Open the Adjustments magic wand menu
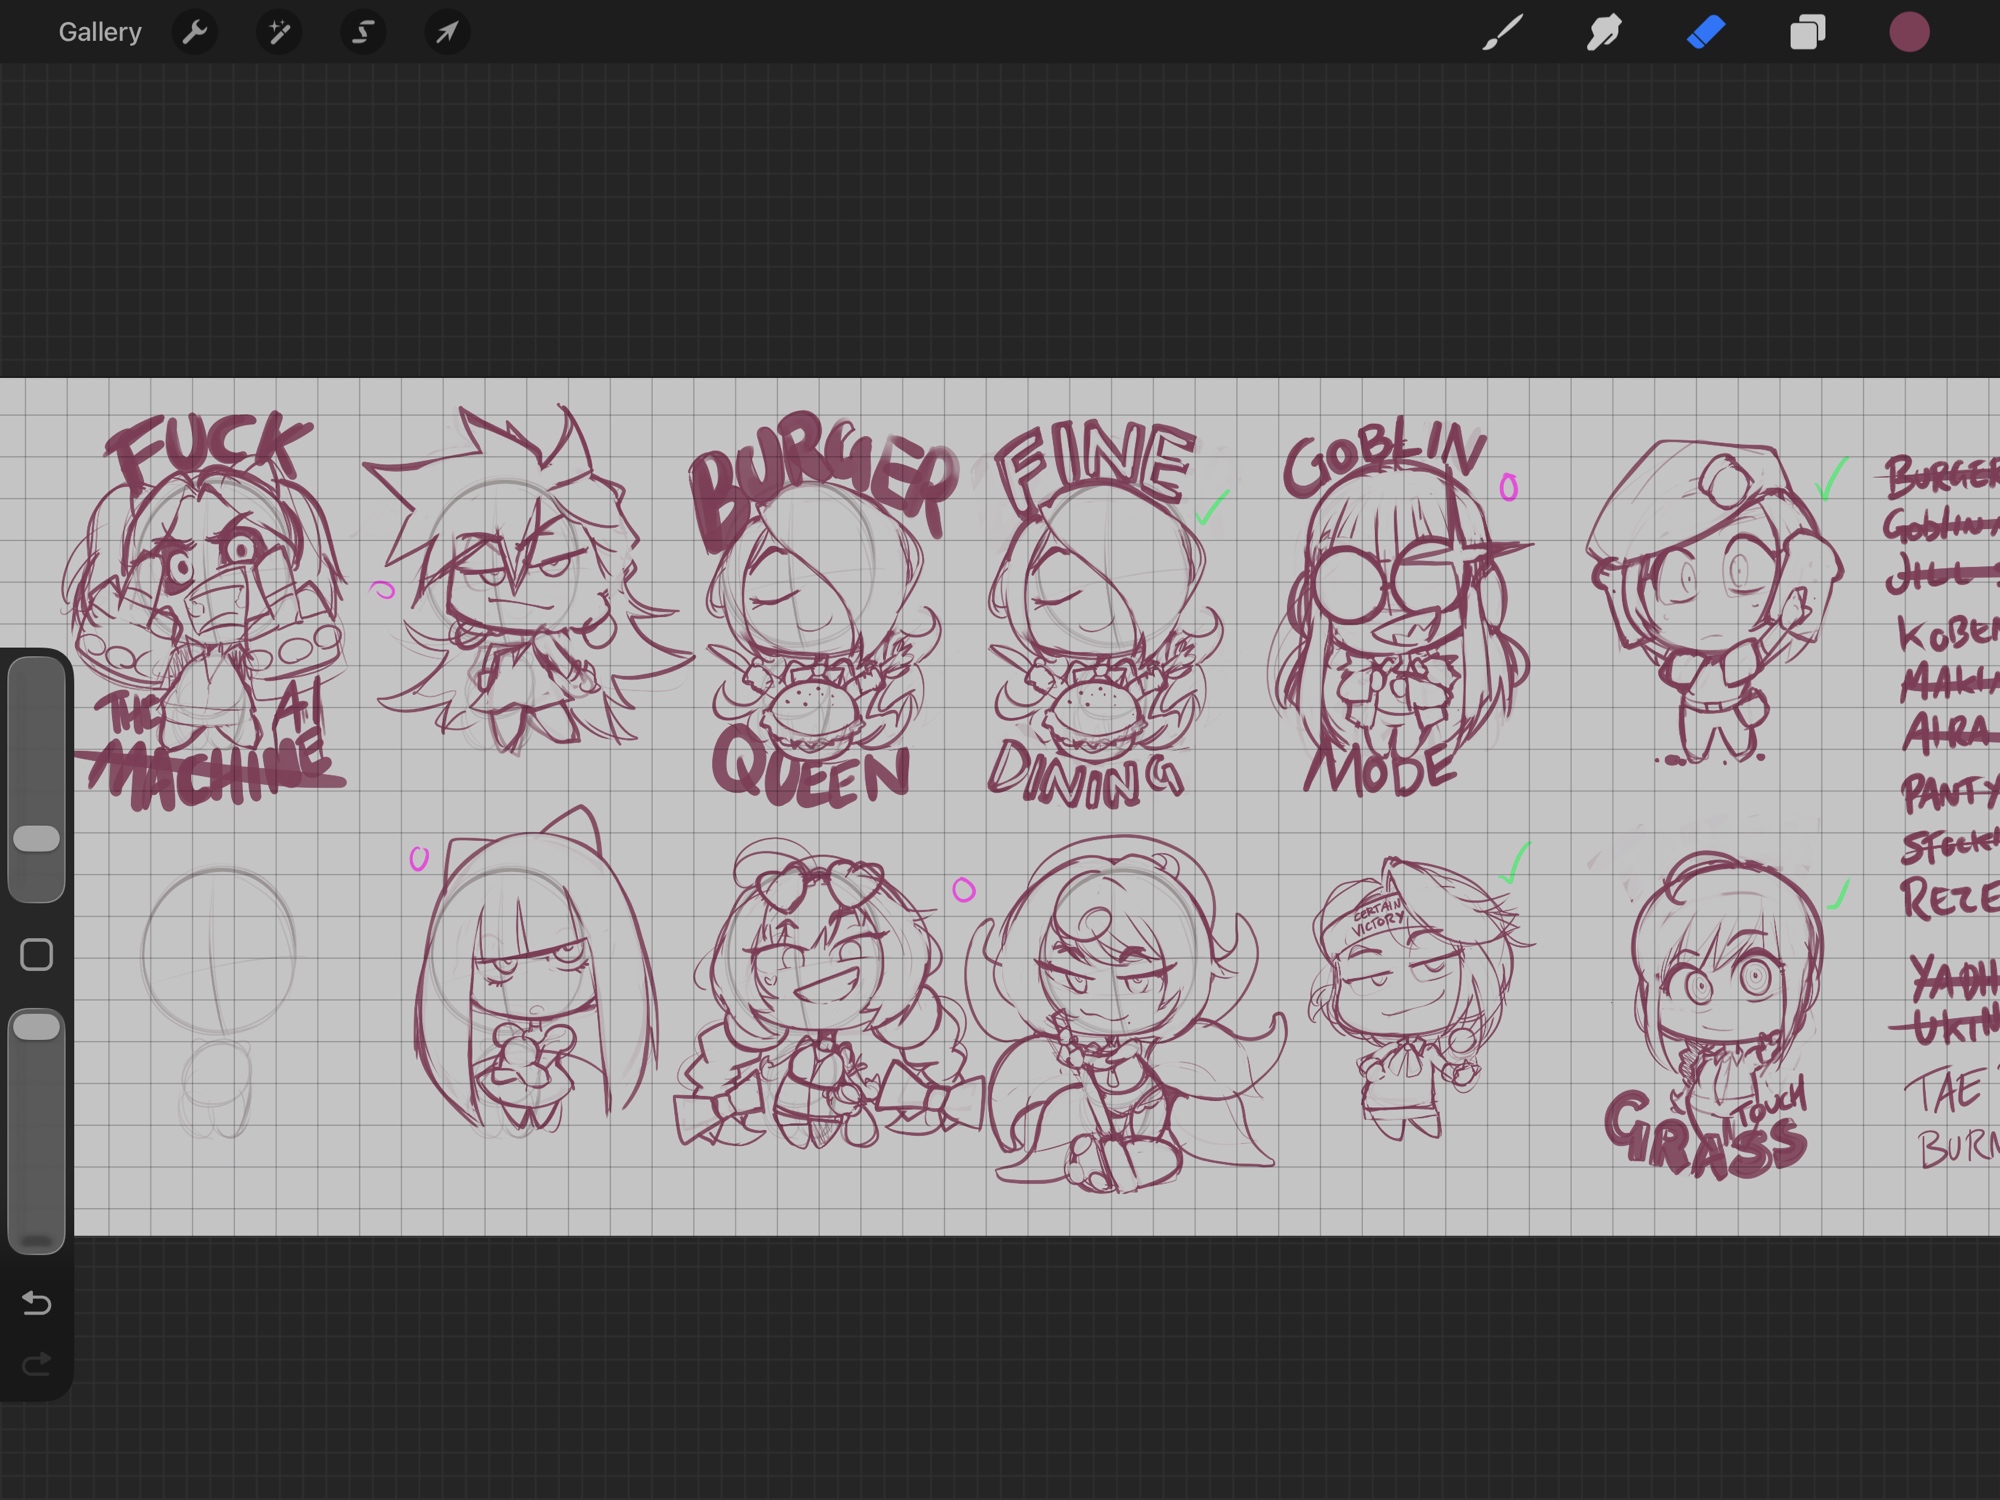This screenshot has width=2000, height=1500. (279, 32)
